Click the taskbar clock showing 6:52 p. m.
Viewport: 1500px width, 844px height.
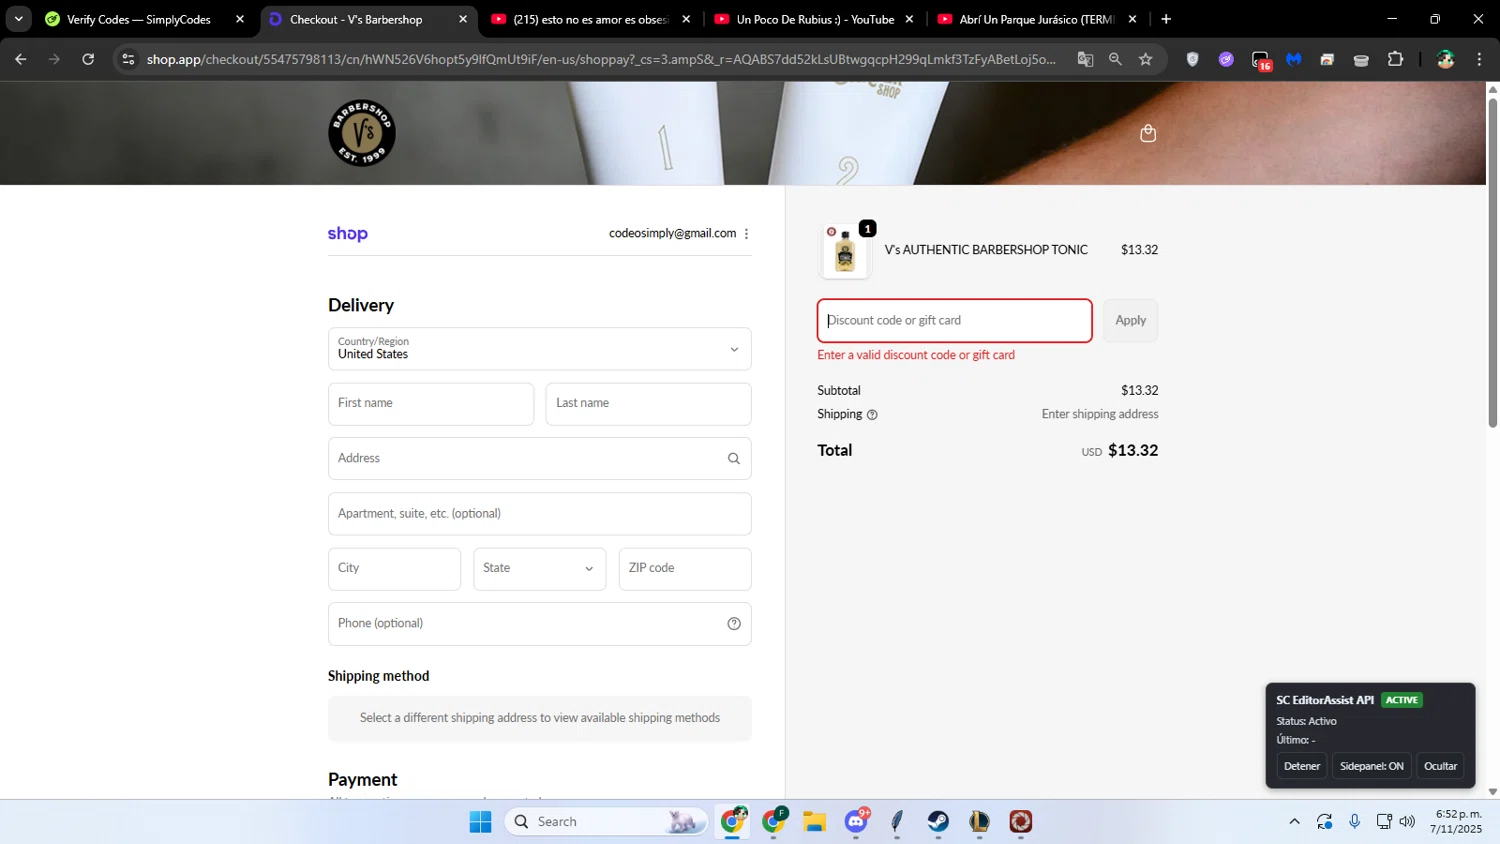coord(1456,822)
